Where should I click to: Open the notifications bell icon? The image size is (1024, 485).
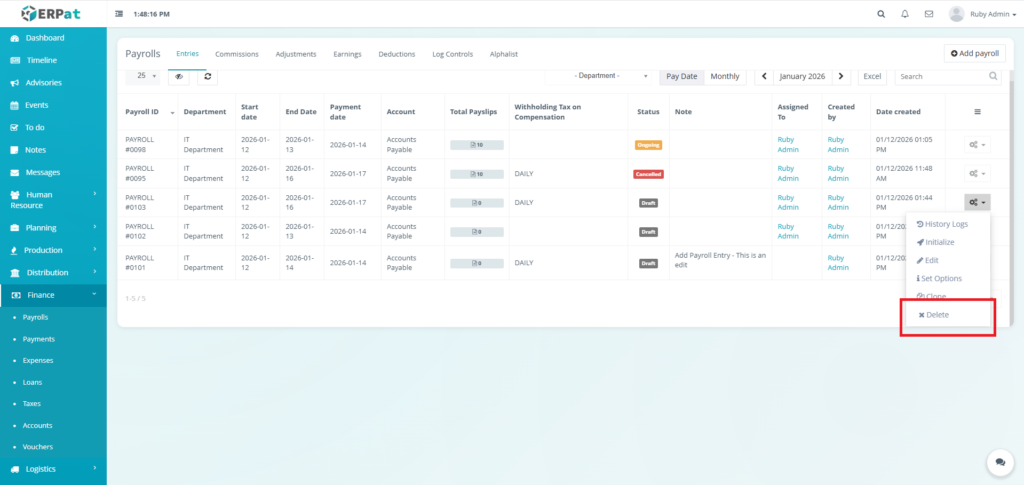point(905,14)
